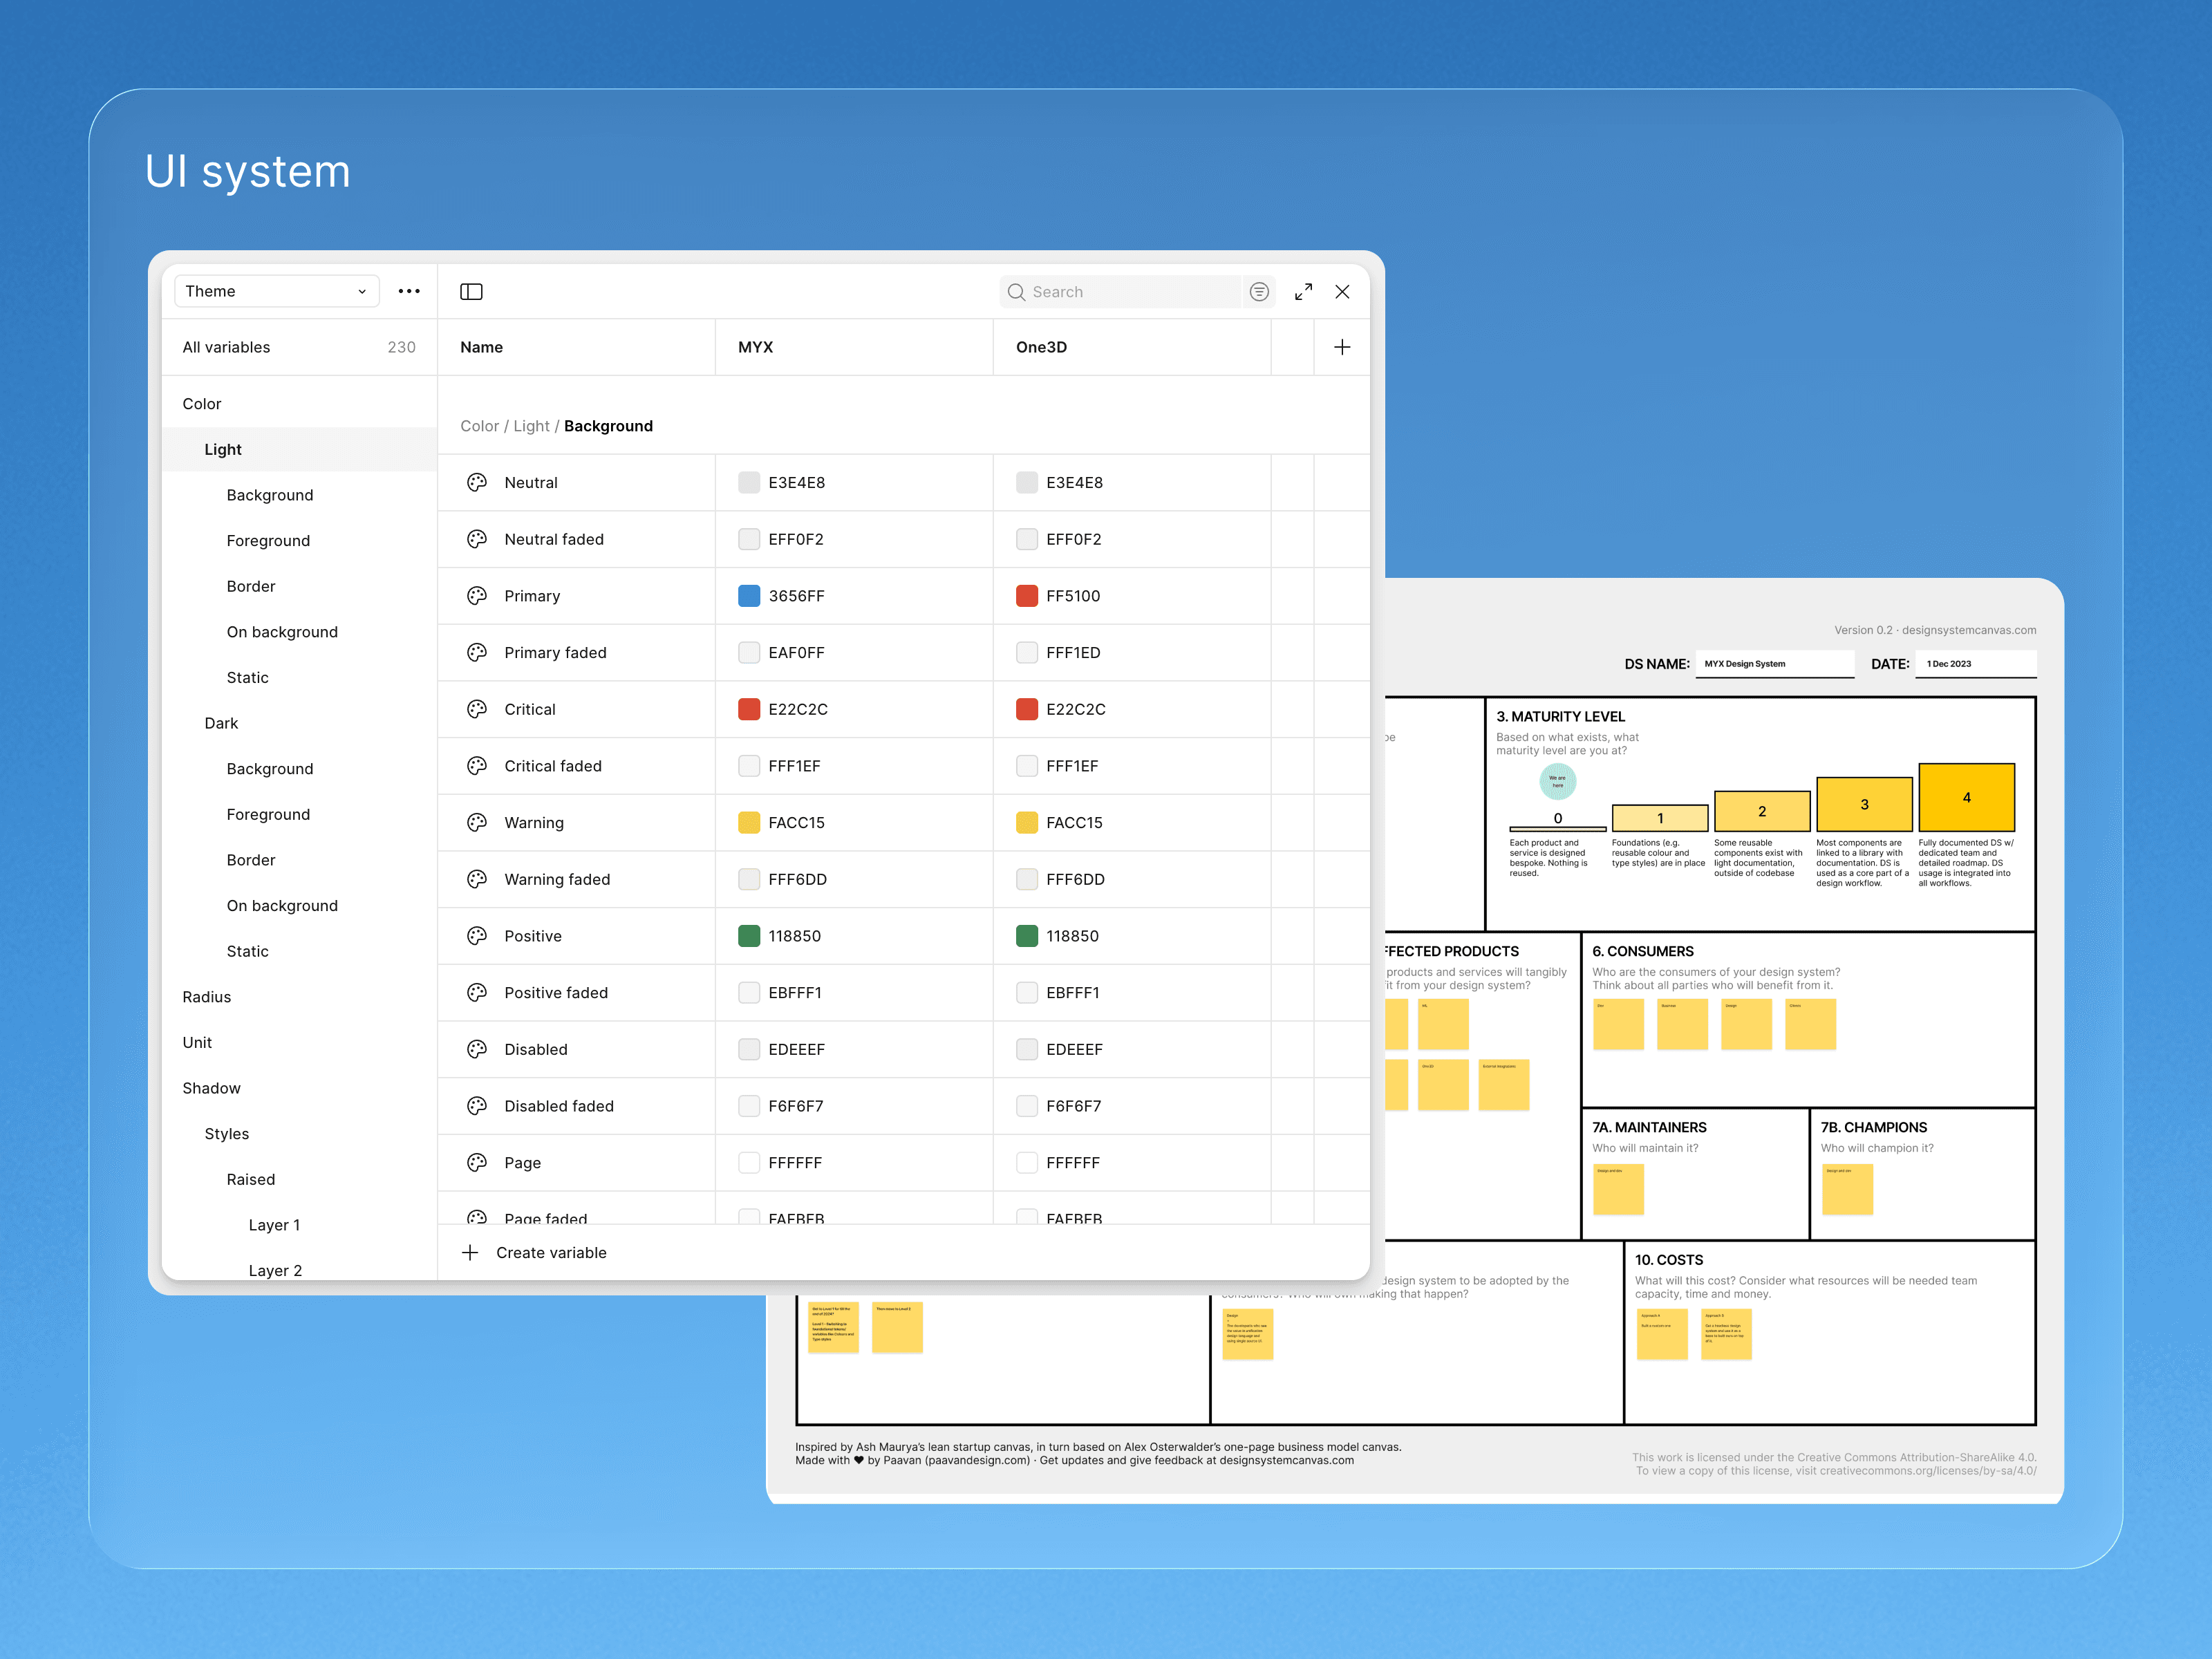This screenshot has height=1659, width=2212.
Task: Click the MYX Primary blue swatch
Action: coord(749,595)
